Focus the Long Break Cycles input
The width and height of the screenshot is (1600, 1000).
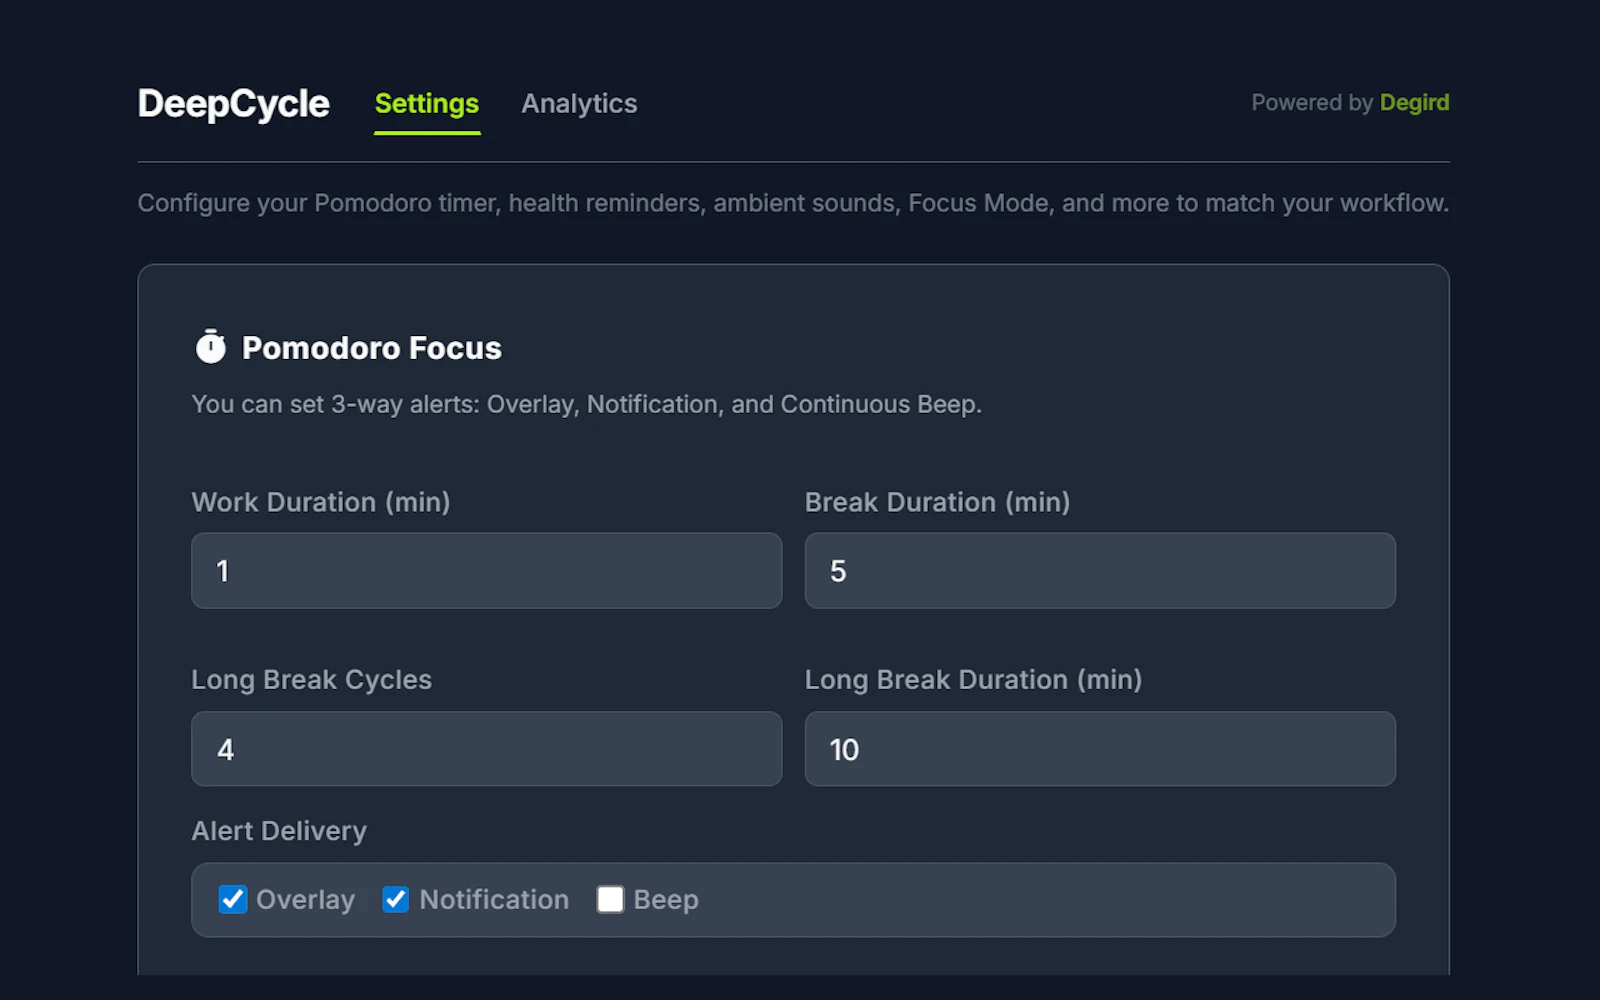pos(486,749)
